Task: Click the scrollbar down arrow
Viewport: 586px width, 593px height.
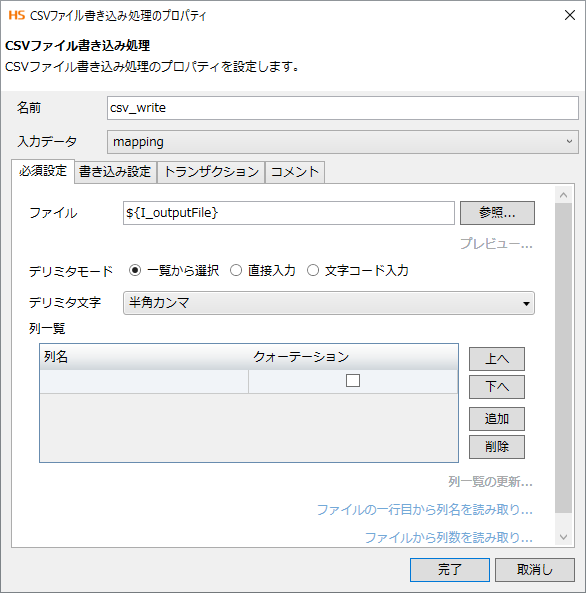Action: tap(563, 537)
